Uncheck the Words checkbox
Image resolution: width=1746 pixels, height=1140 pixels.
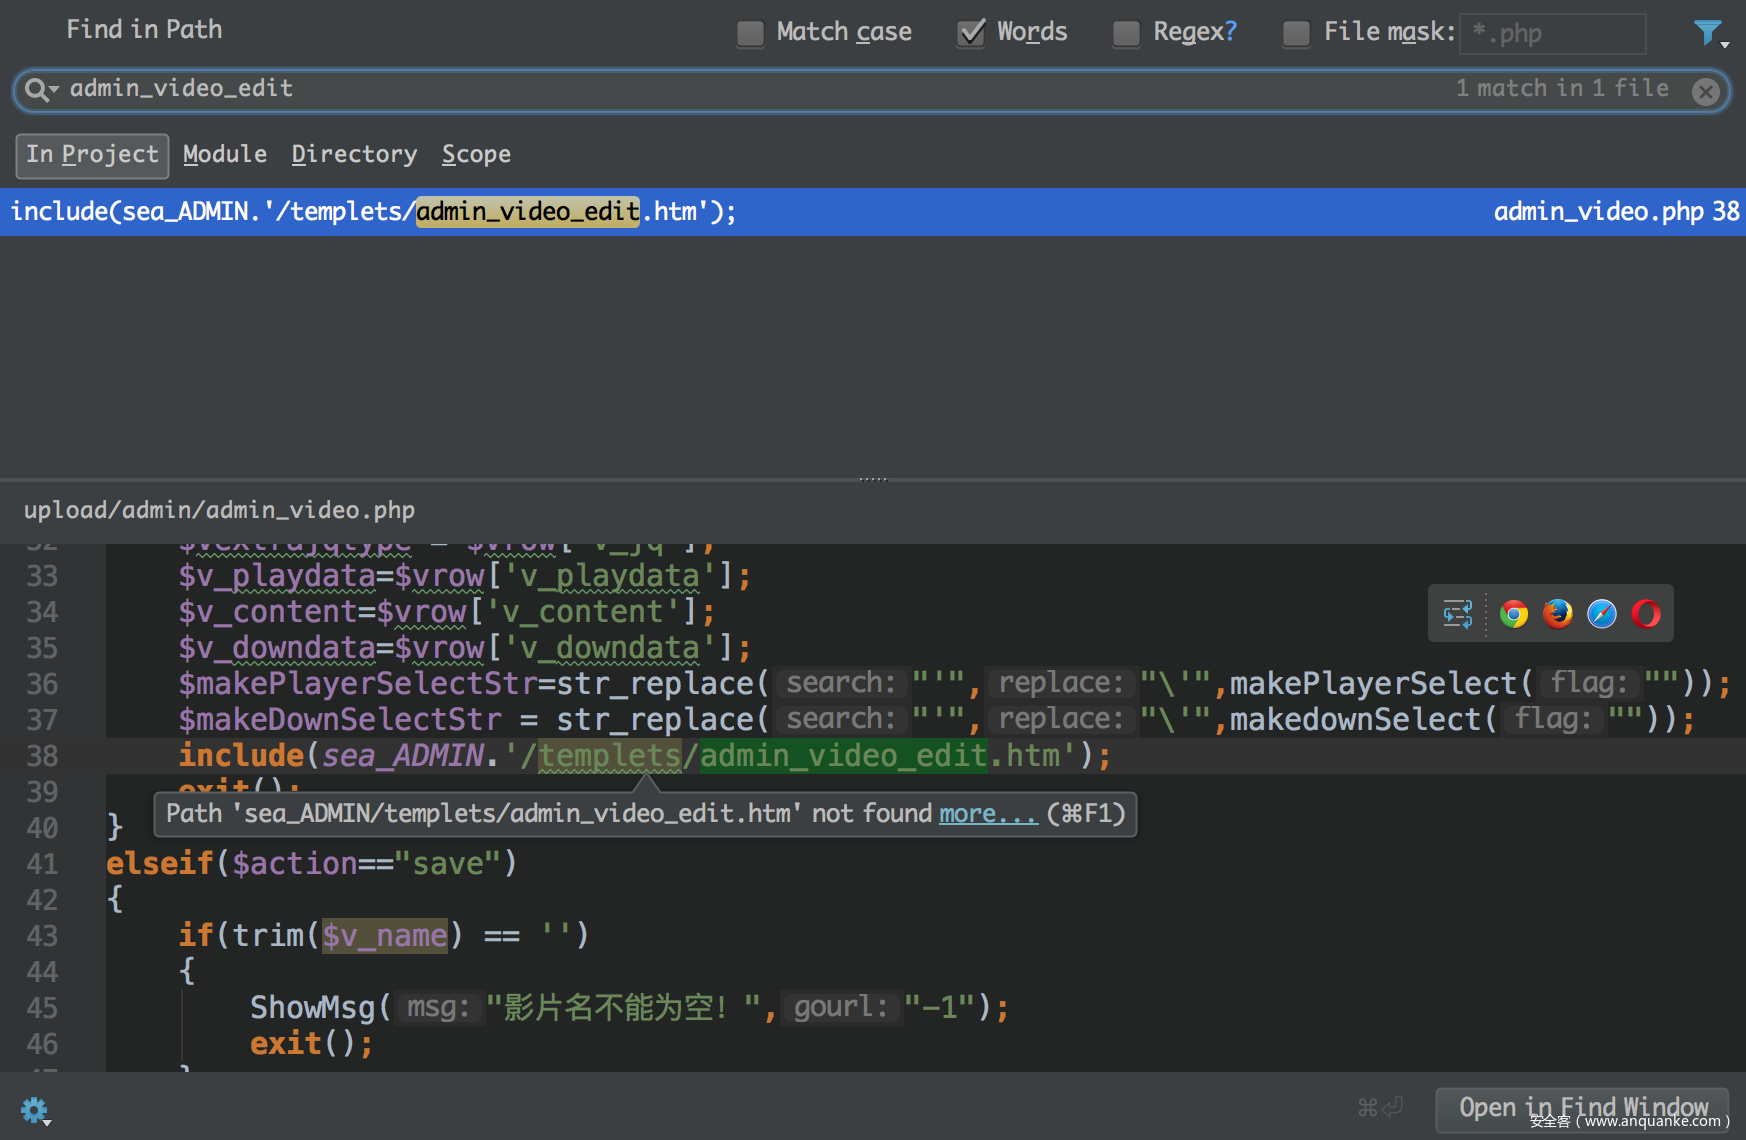coord(970,33)
